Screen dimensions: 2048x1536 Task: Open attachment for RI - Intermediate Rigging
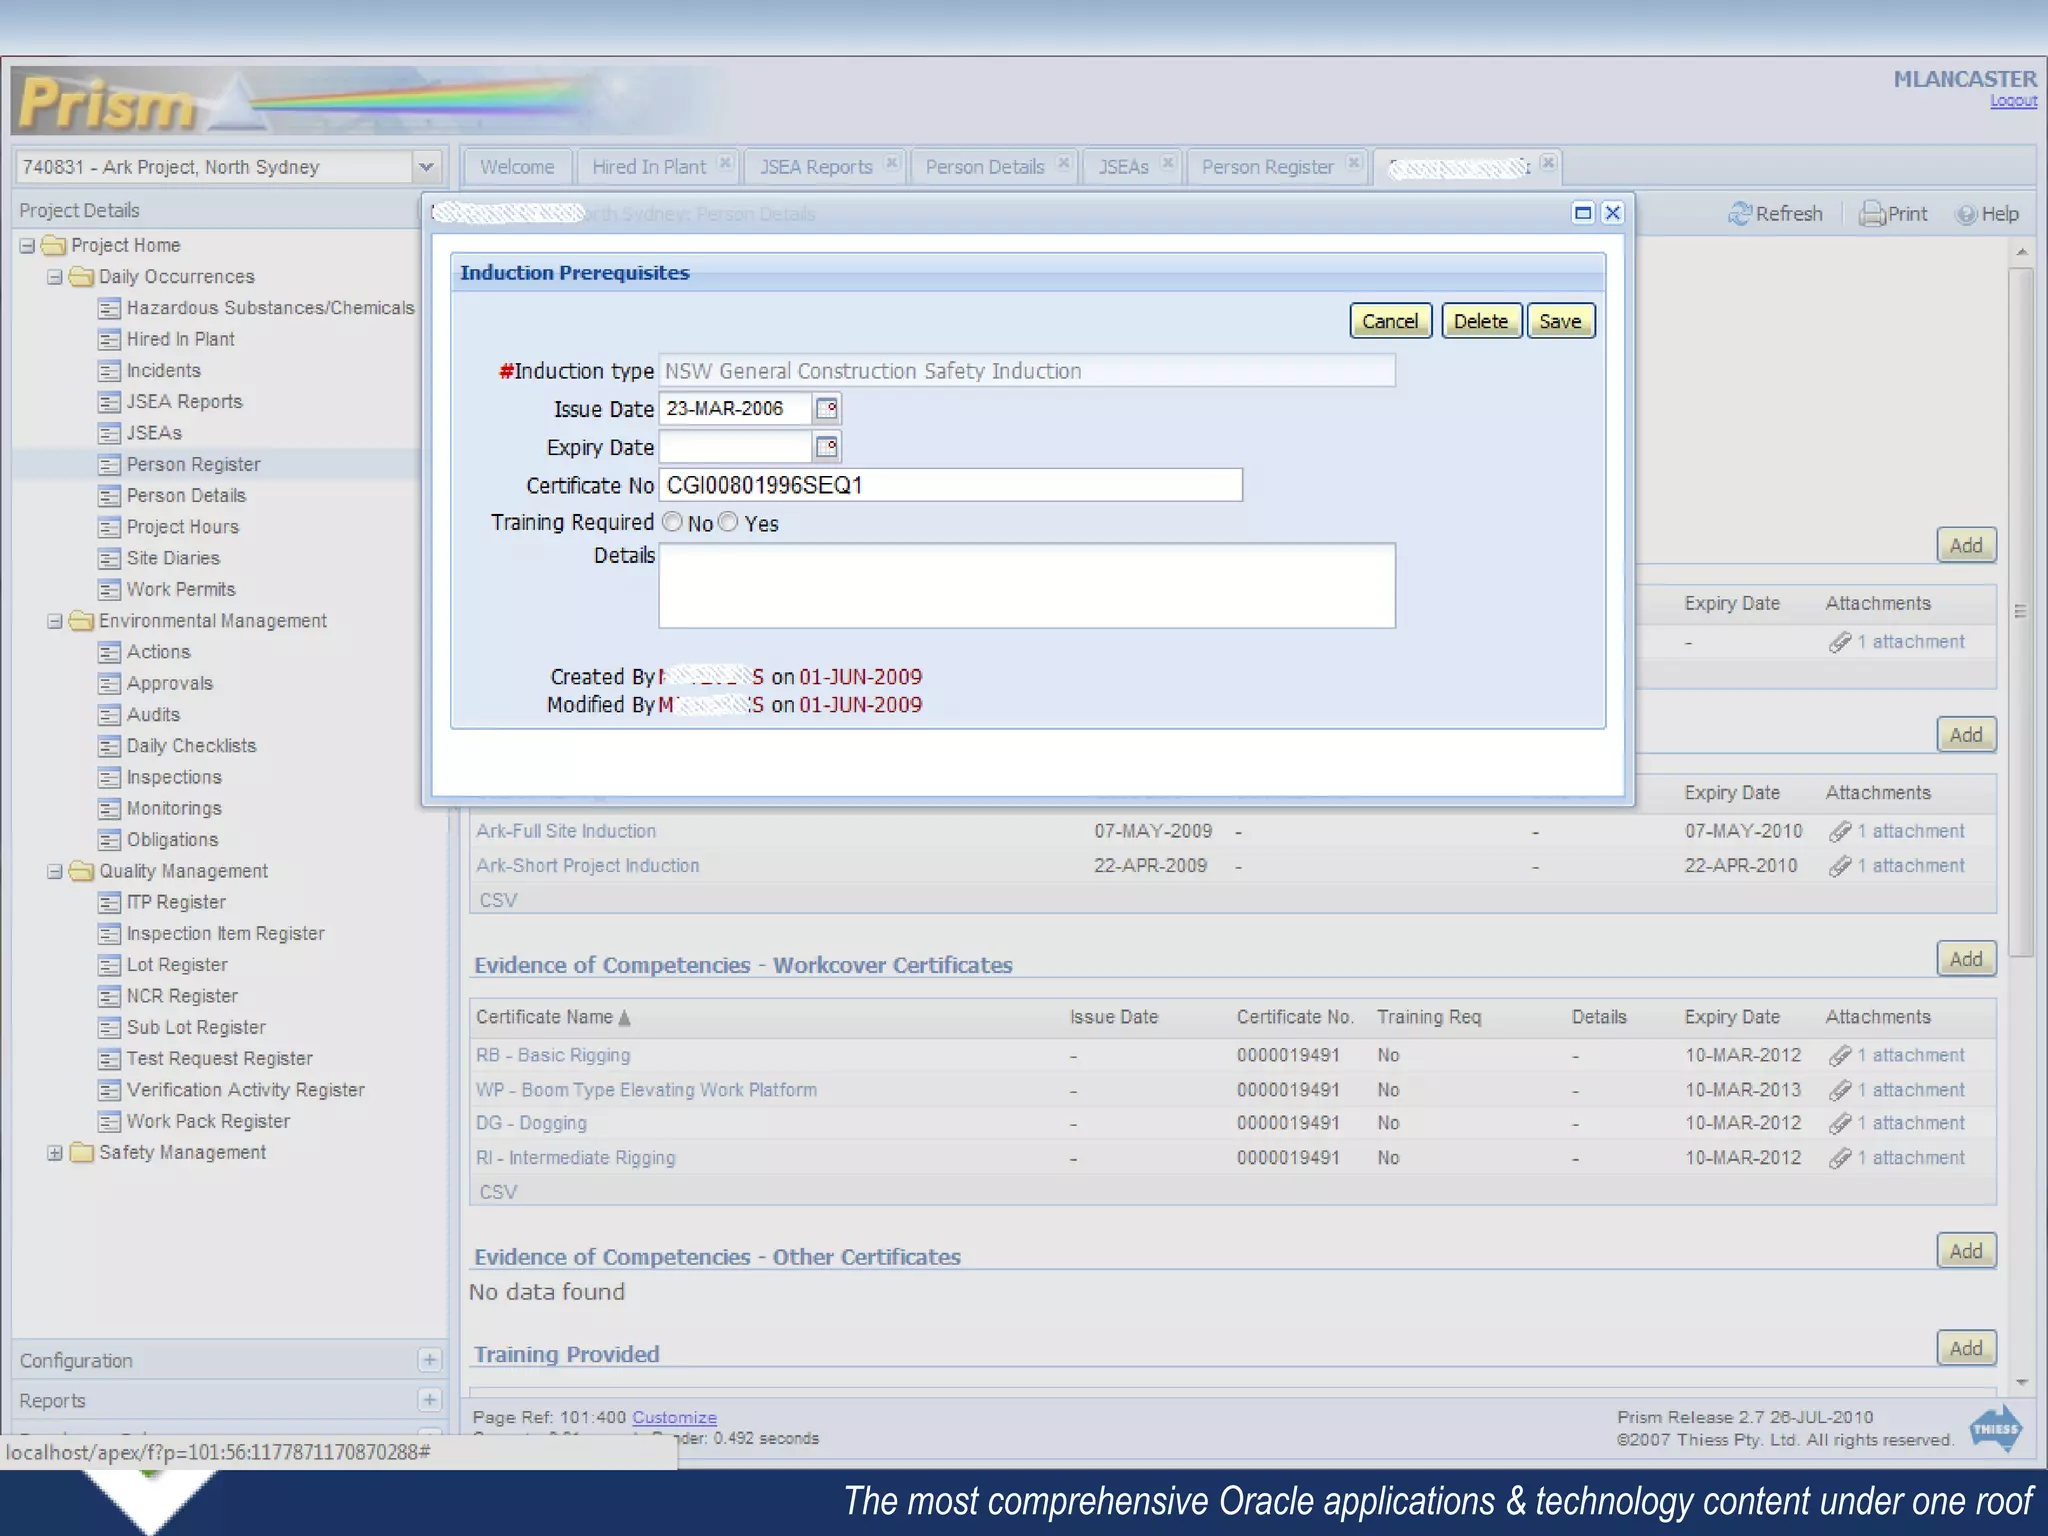(1897, 1158)
